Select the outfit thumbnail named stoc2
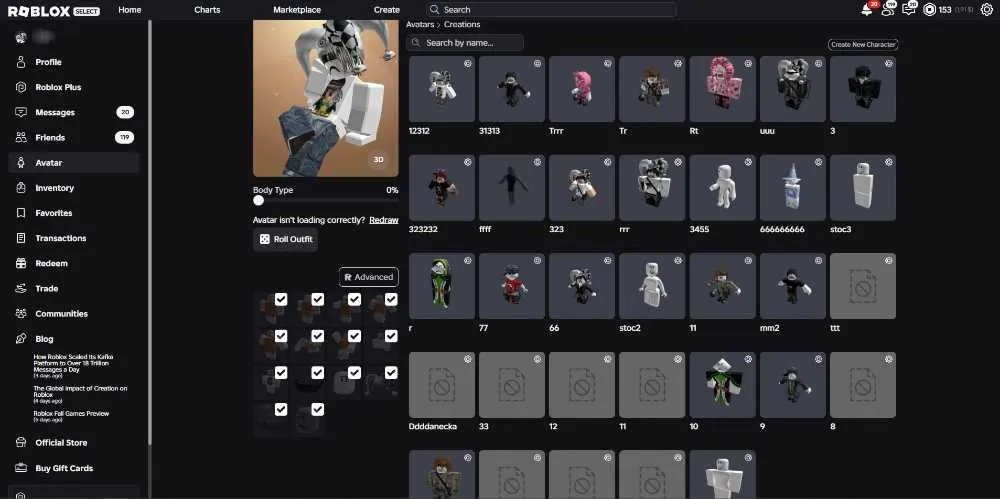This screenshot has width=1000, height=499. tap(652, 286)
